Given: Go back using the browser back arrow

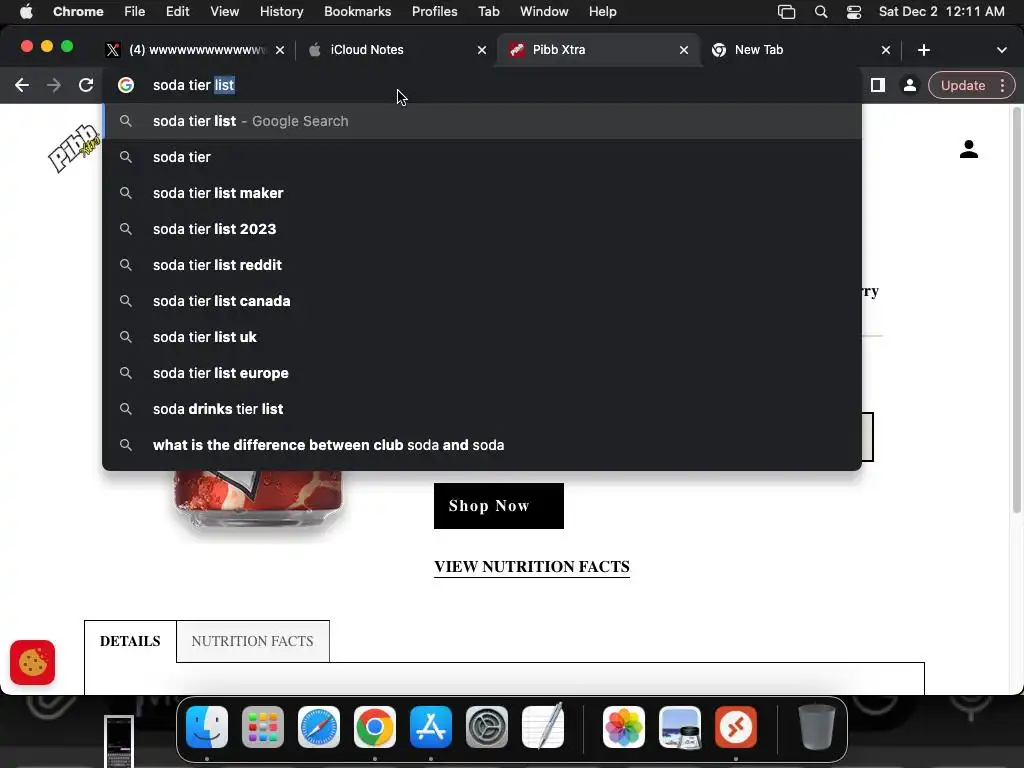Looking at the screenshot, I should coord(22,85).
